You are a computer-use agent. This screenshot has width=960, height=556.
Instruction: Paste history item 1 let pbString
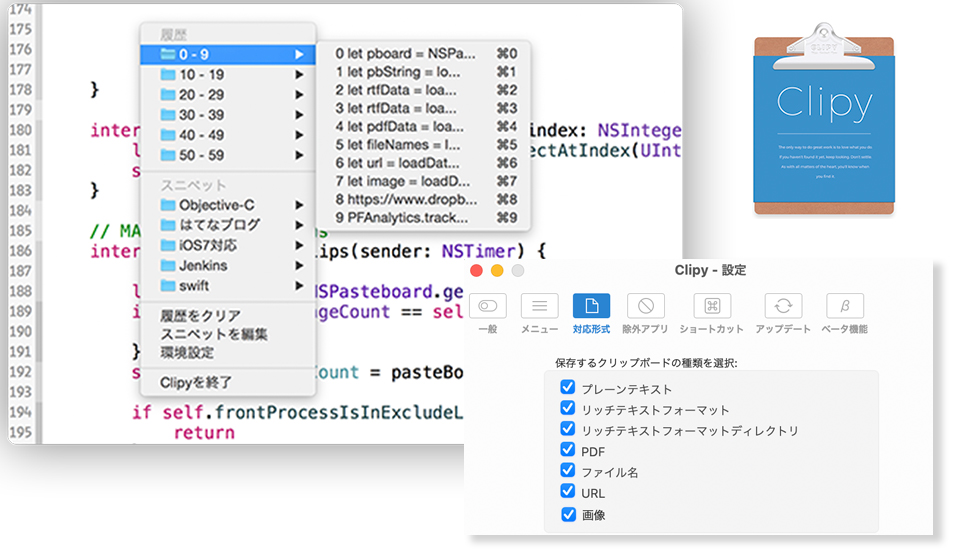426,72
